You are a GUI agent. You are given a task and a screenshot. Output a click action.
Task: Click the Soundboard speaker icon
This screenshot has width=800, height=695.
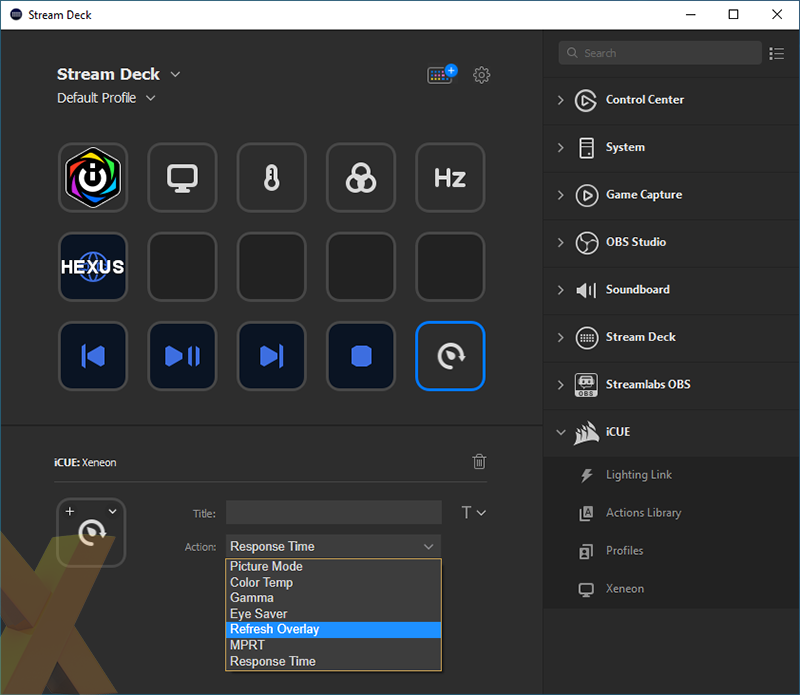coord(586,290)
